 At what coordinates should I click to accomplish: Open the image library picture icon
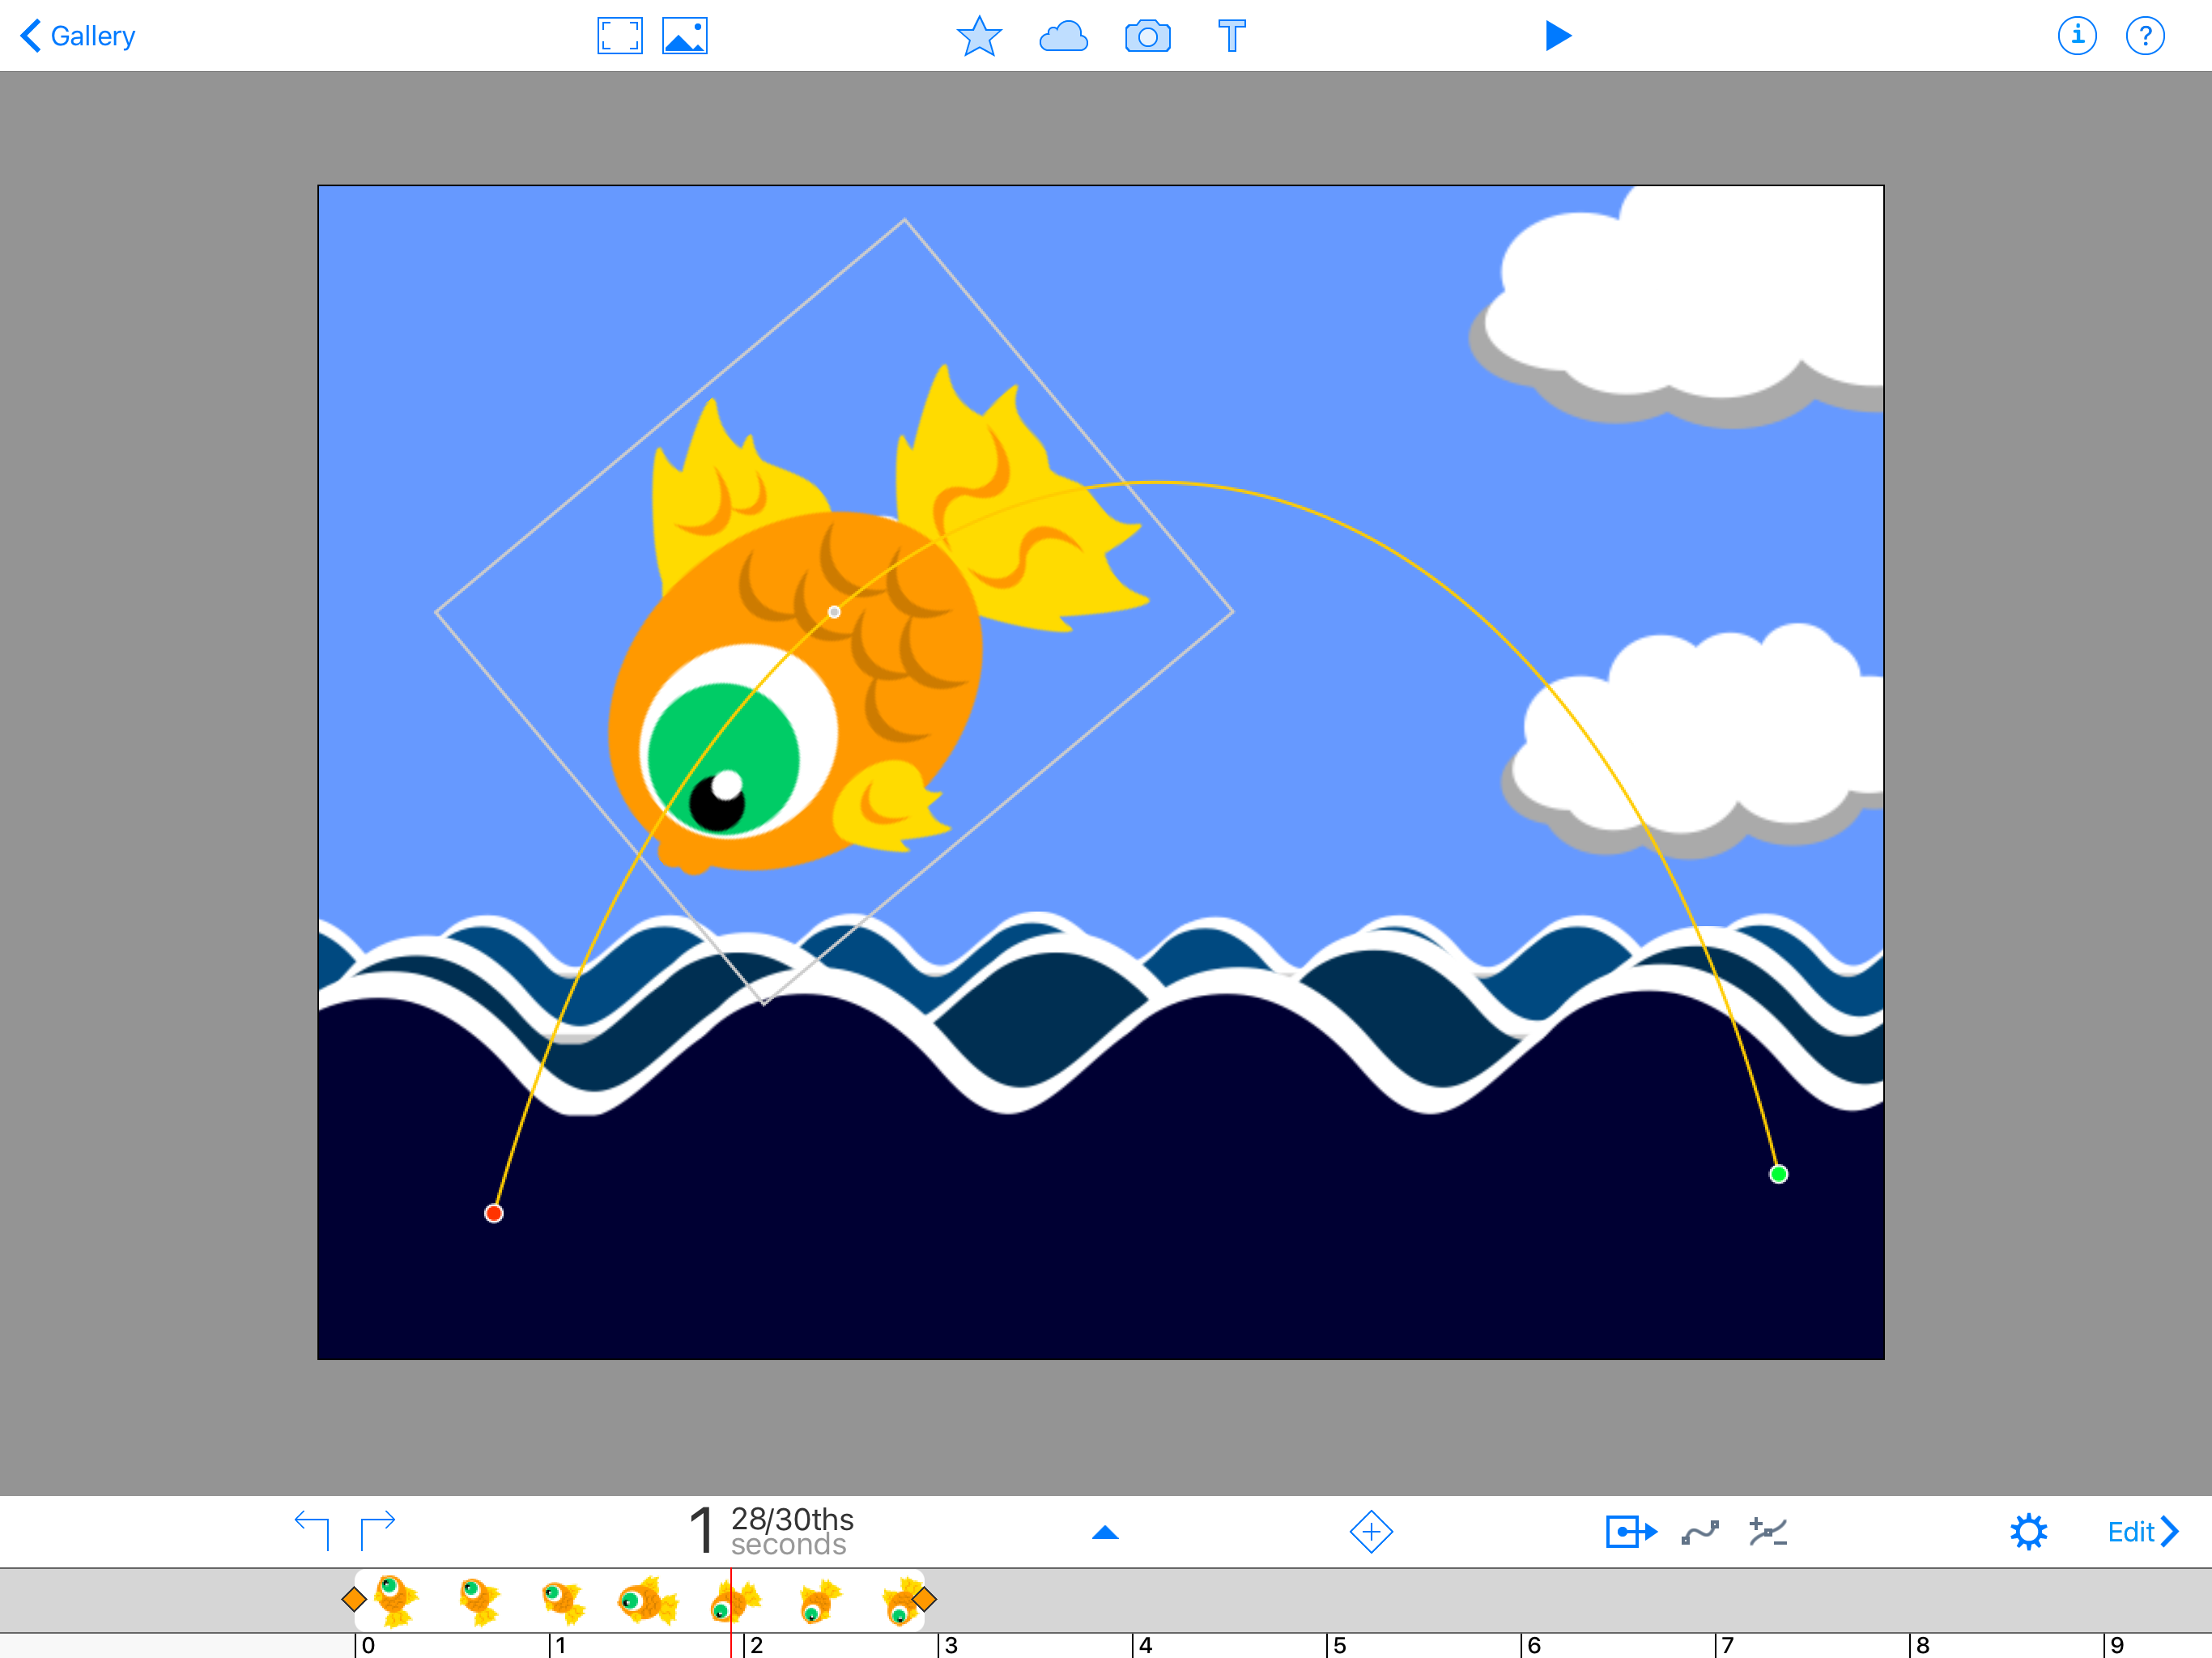point(685,36)
